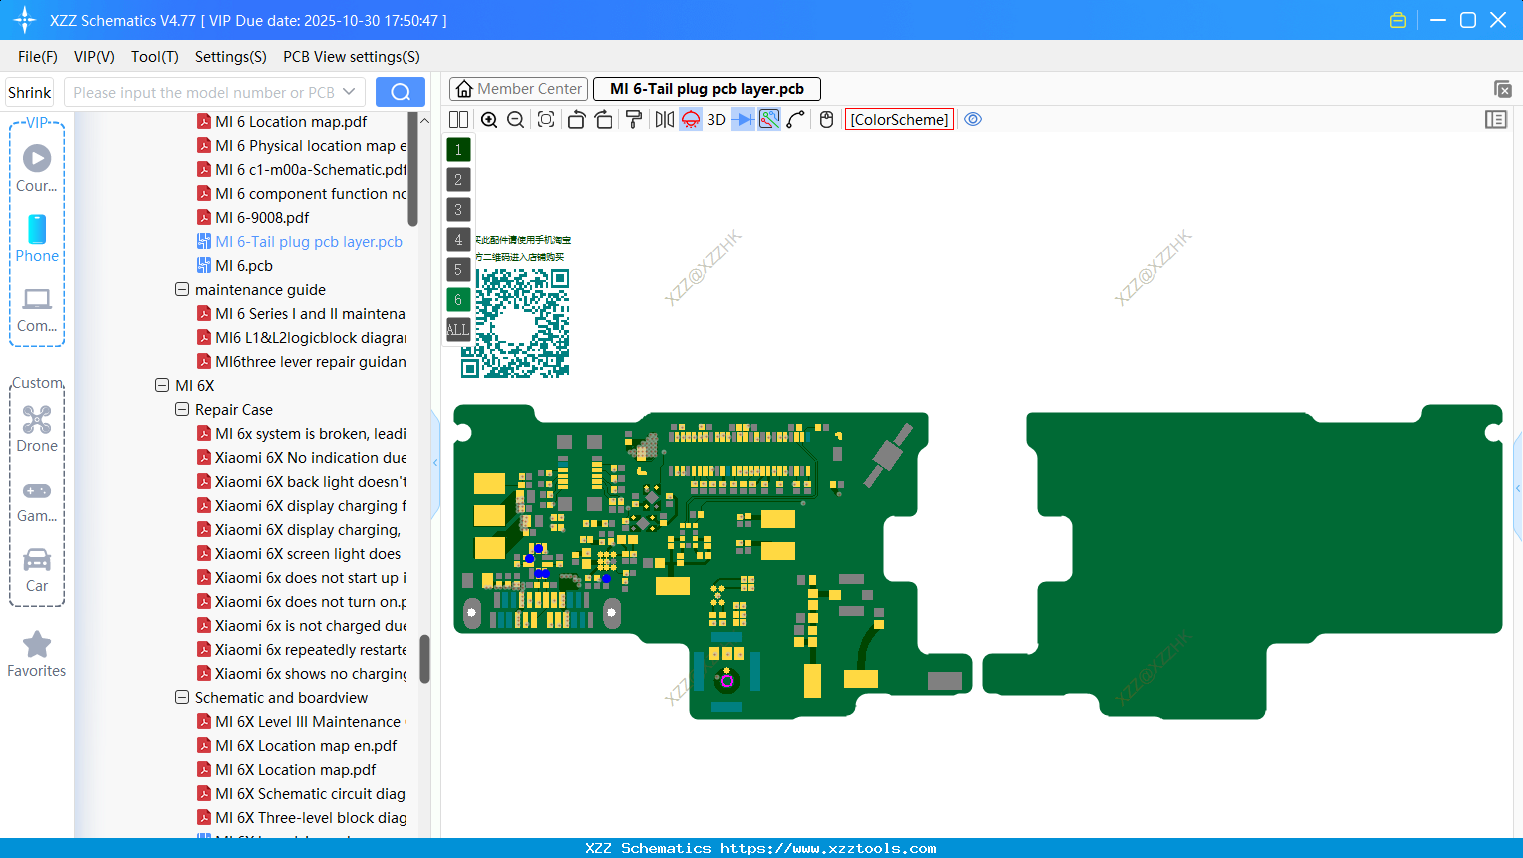Viewport: 1523px width, 858px height.
Task: Open the Course sidebar icon
Action: click(37, 168)
